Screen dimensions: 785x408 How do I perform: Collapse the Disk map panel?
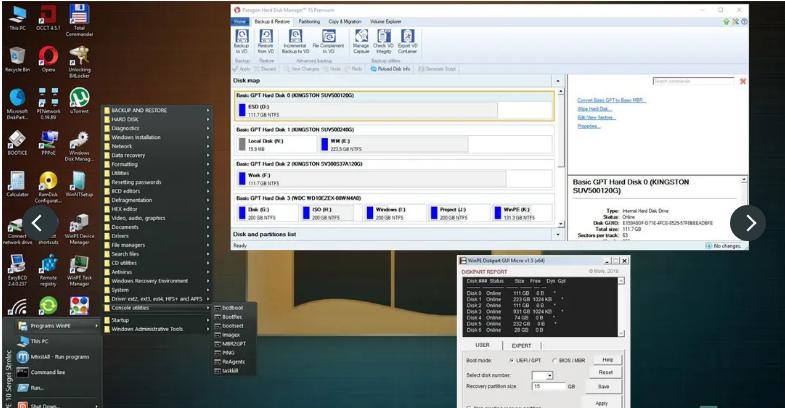point(558,80)
